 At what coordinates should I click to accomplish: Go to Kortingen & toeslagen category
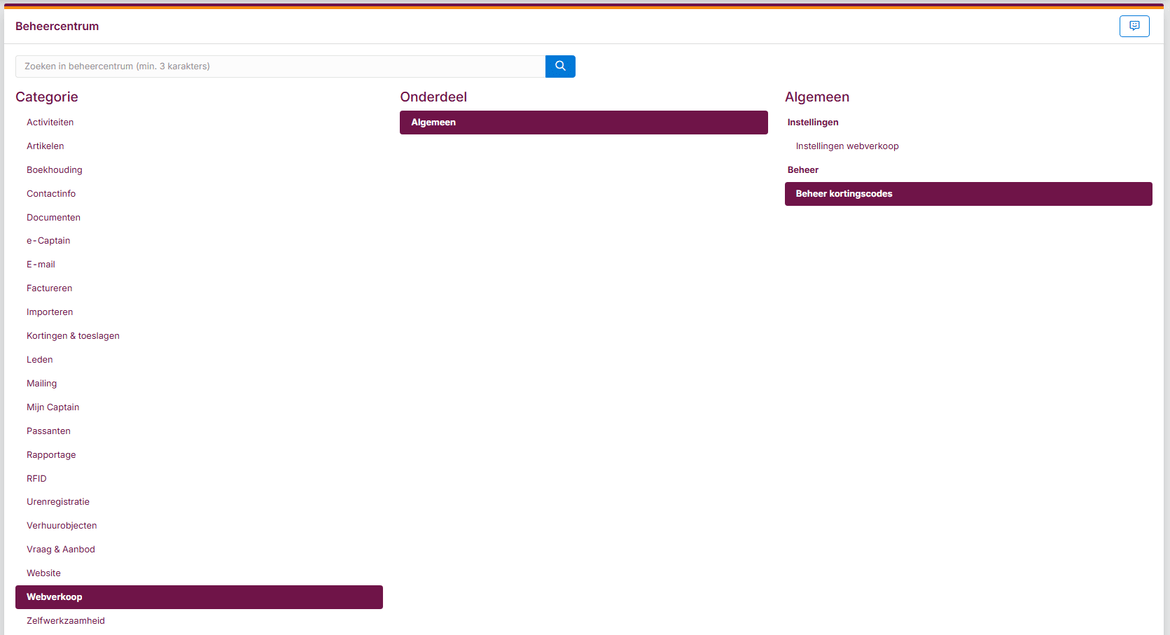click(x=73, y=336)
